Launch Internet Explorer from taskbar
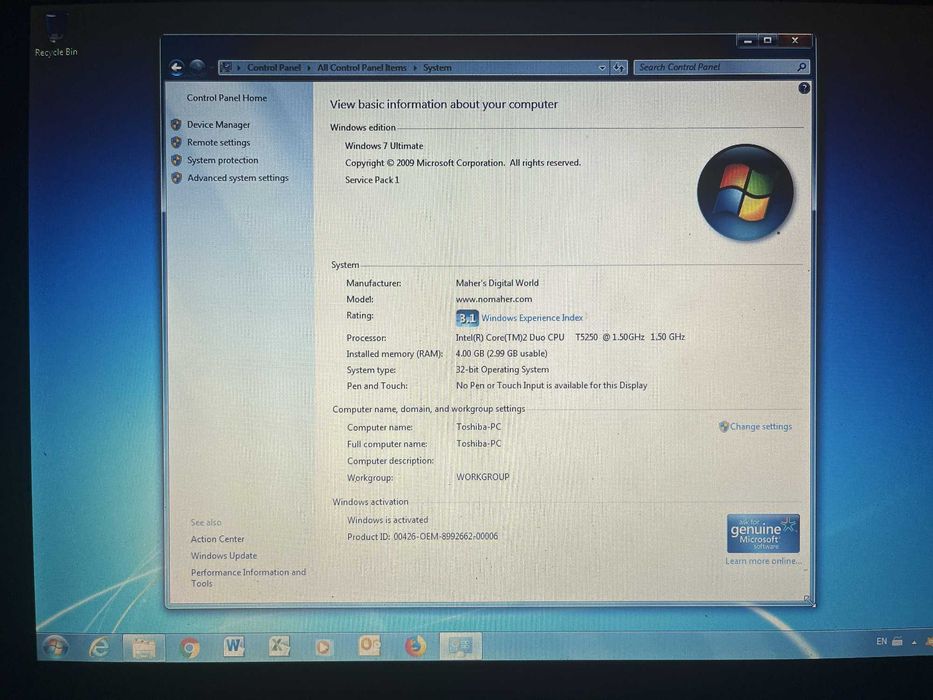Screen dimensions: 933x700 pyautogui.click(x=99, y=646)
